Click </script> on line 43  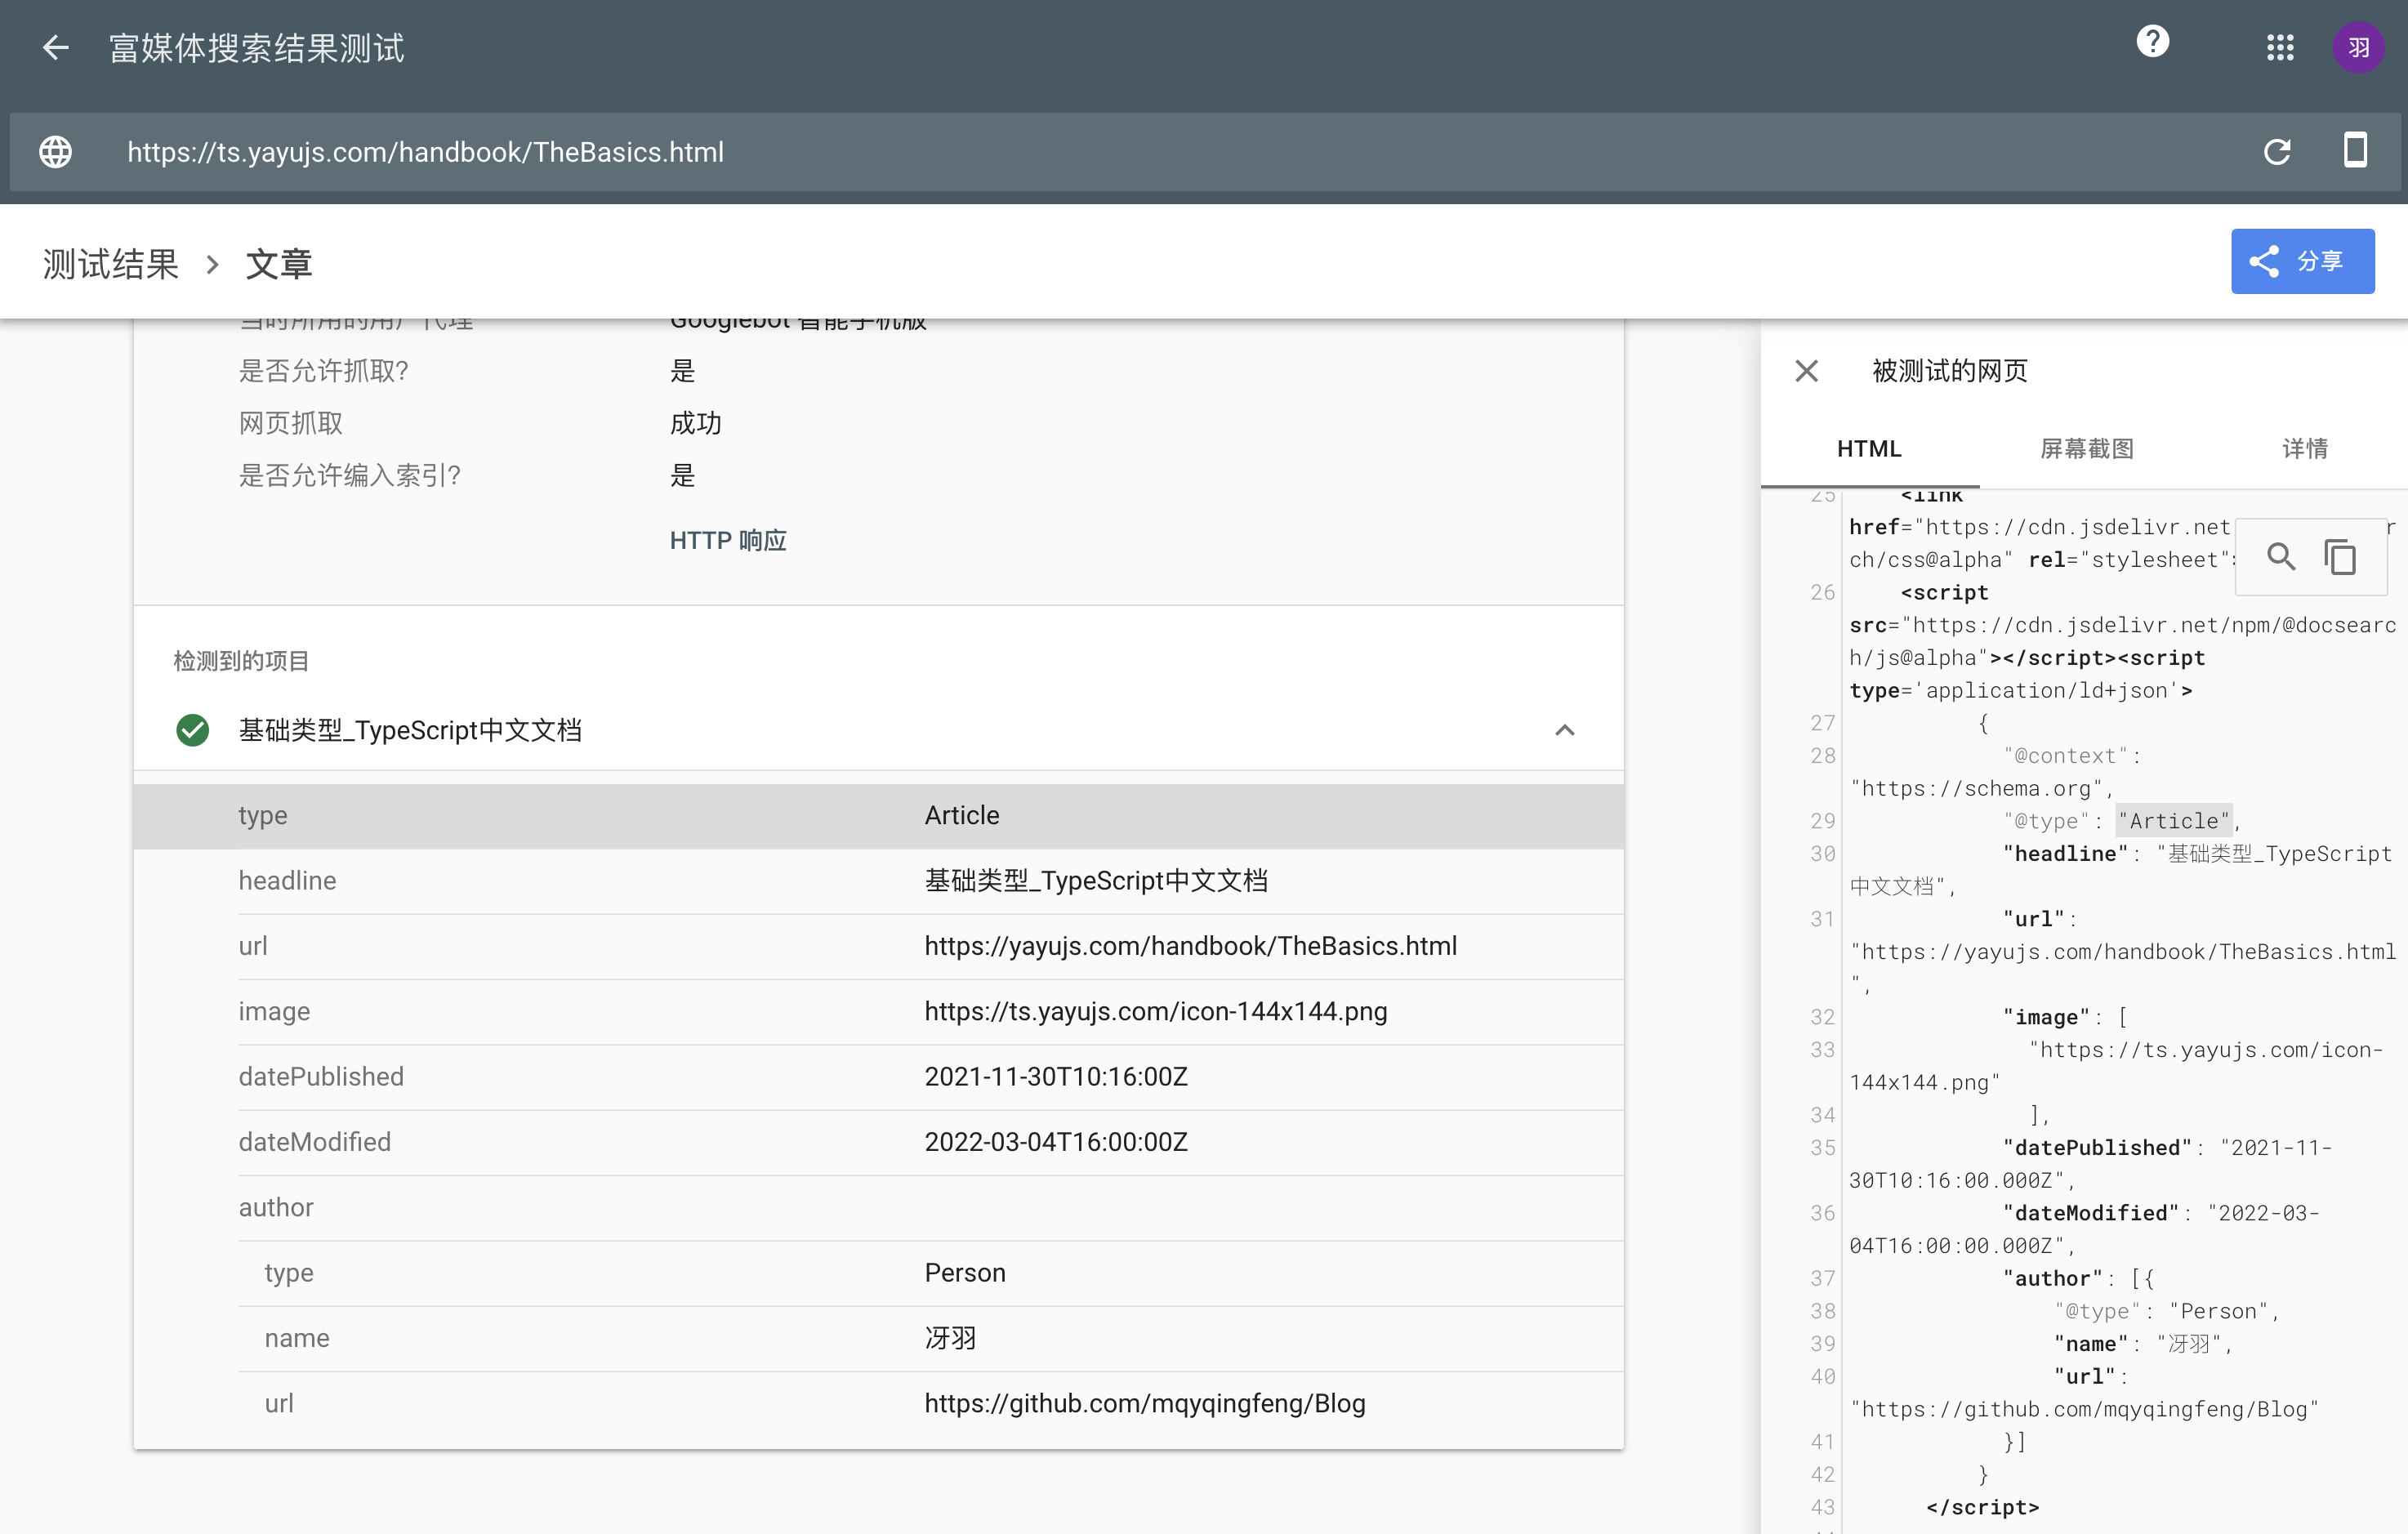1982,1507
